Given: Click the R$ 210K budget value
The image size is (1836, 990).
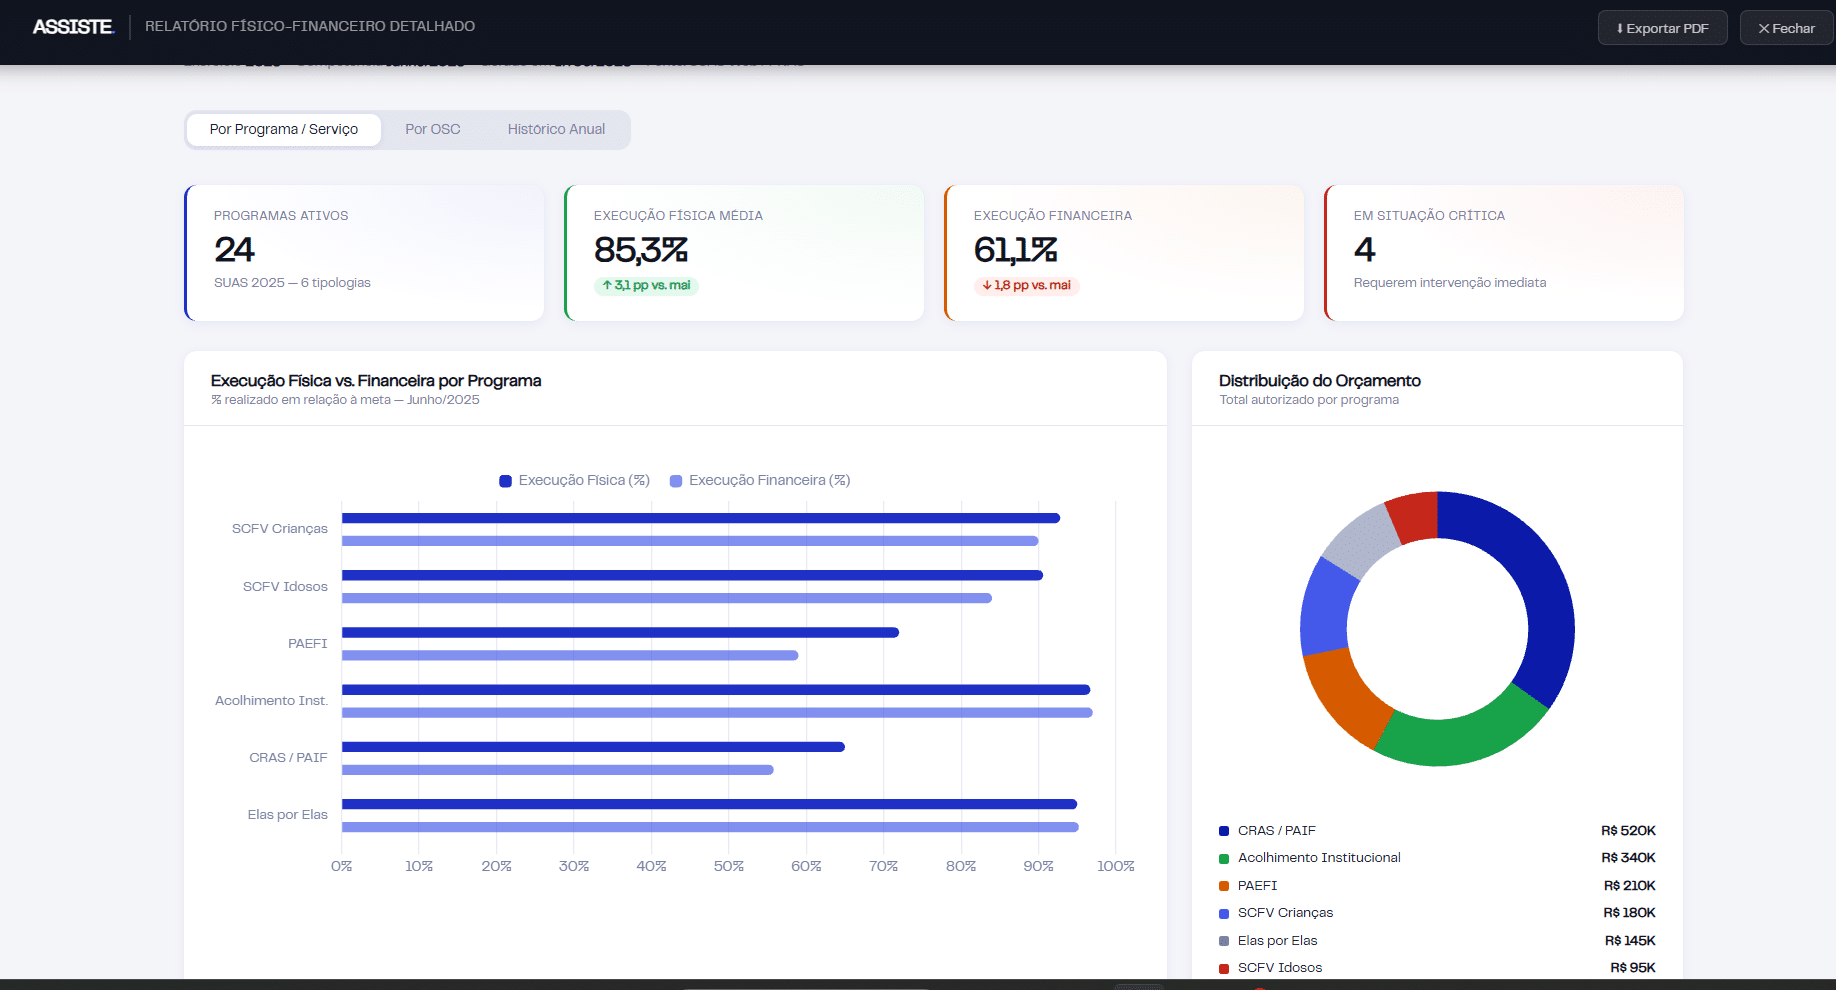Looking at the screenshot, I should click(x=1630, y=886).
